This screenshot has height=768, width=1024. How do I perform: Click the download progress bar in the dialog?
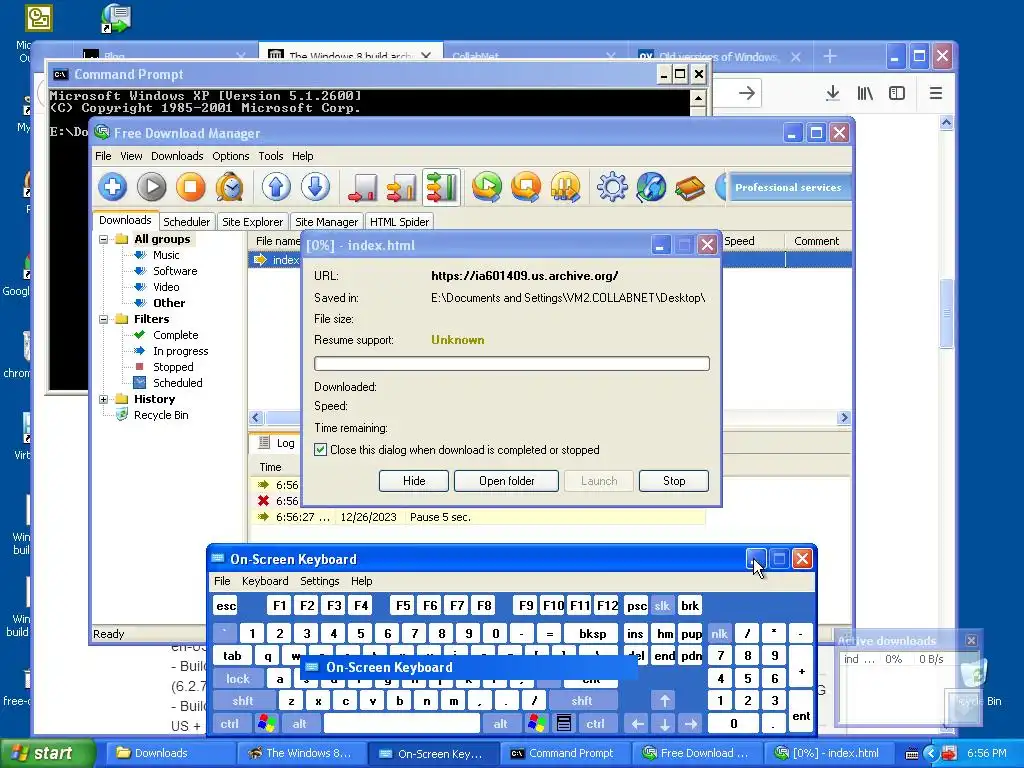[x=512, y=364]
